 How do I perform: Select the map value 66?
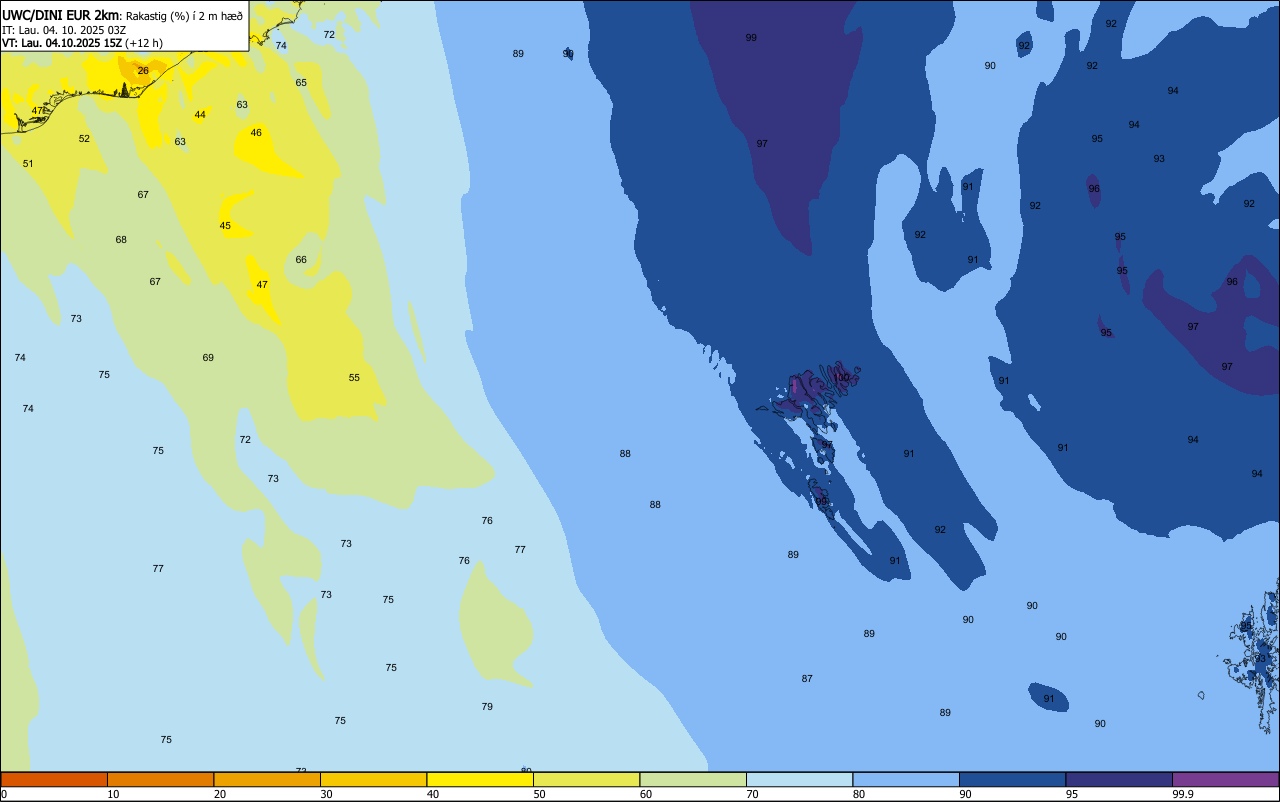[301, 260]
